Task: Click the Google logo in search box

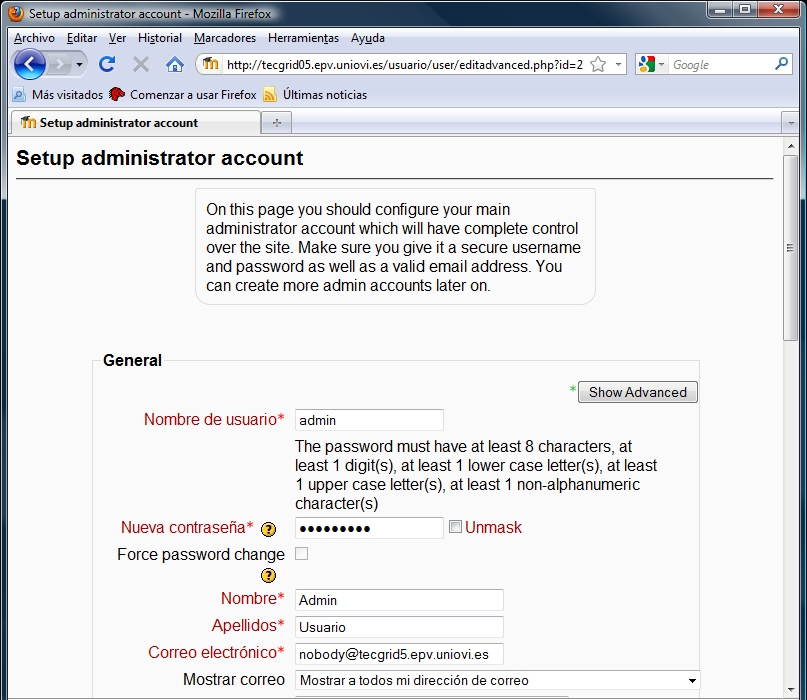Action: [x=646, y=64]
